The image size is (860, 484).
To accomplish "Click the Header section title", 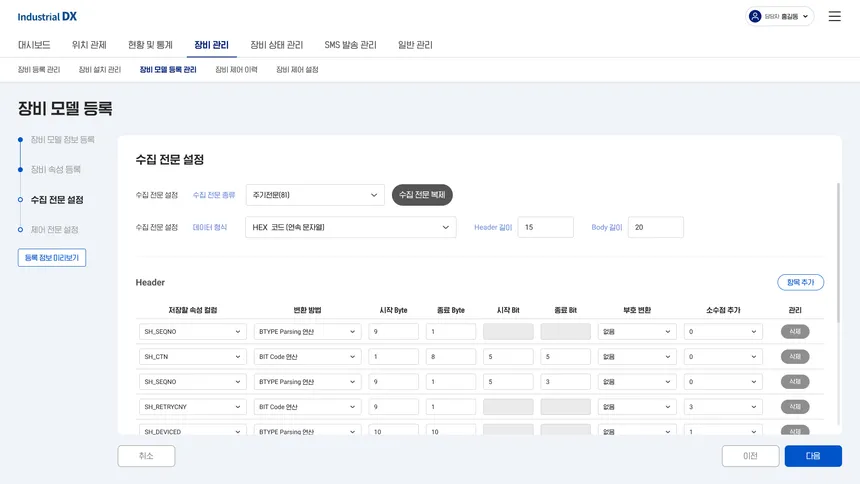I will (x=150, y=282).
